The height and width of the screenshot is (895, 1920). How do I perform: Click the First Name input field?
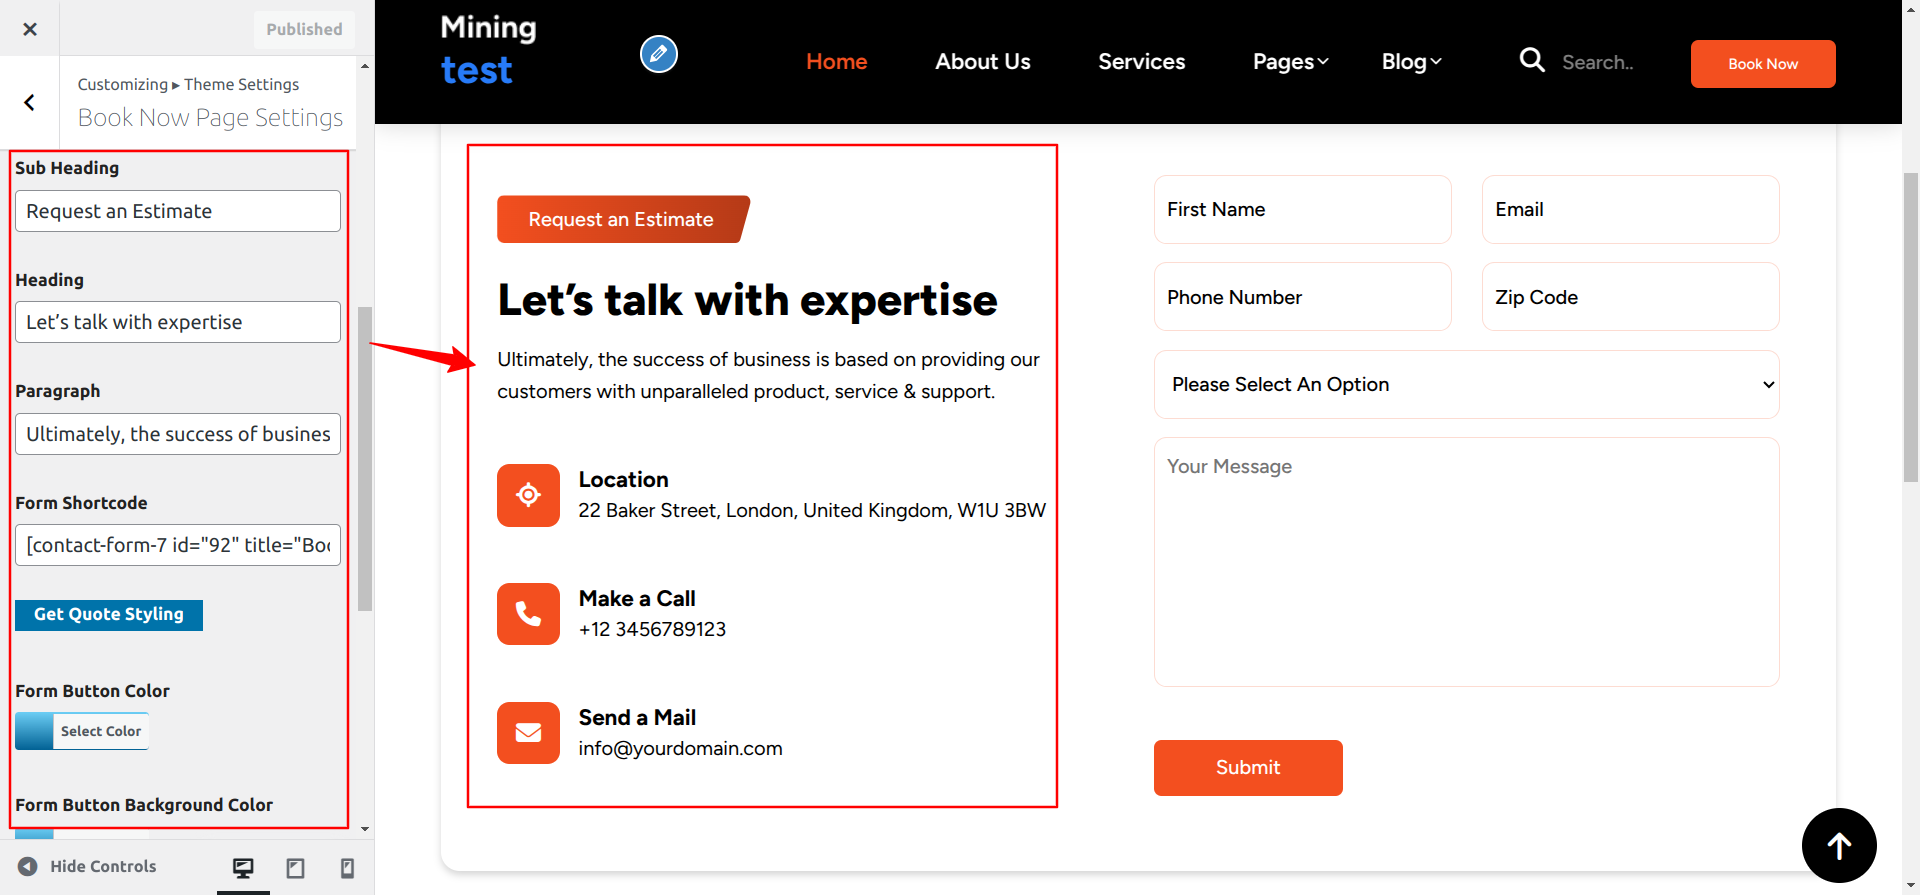click(1302, 210)
